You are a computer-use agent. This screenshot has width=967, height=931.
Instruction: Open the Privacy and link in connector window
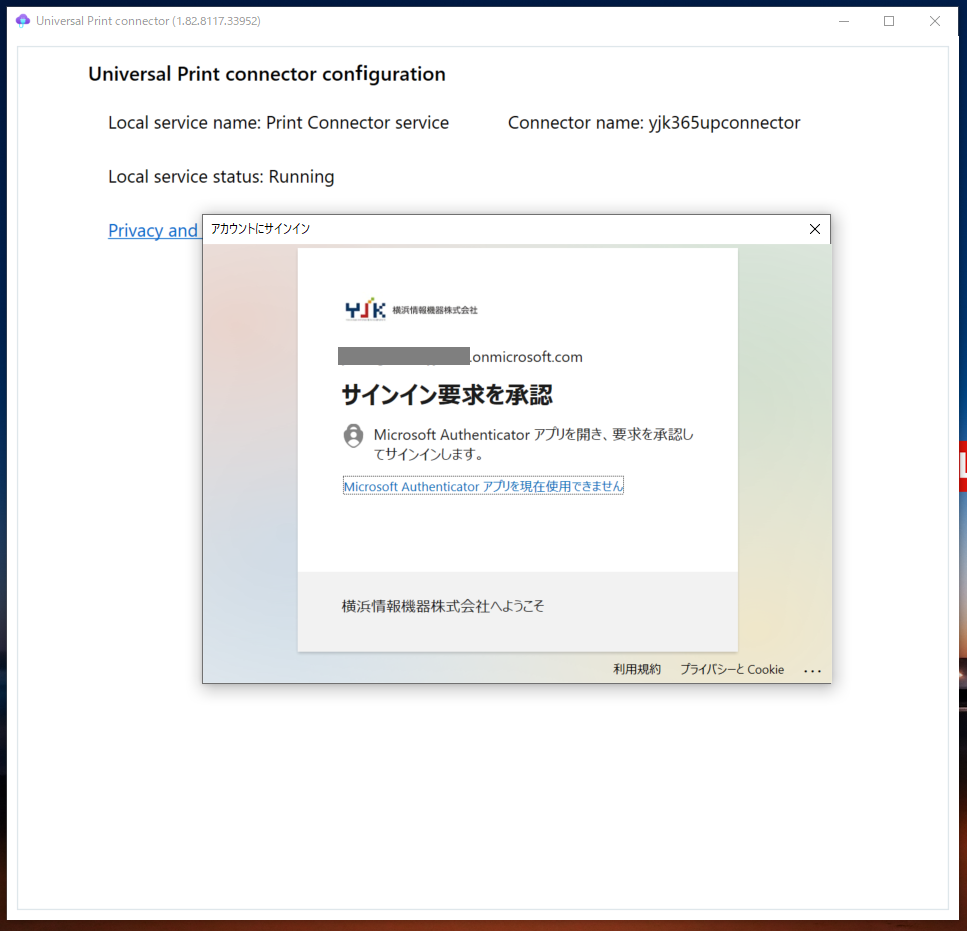click(x=153, y=231)
